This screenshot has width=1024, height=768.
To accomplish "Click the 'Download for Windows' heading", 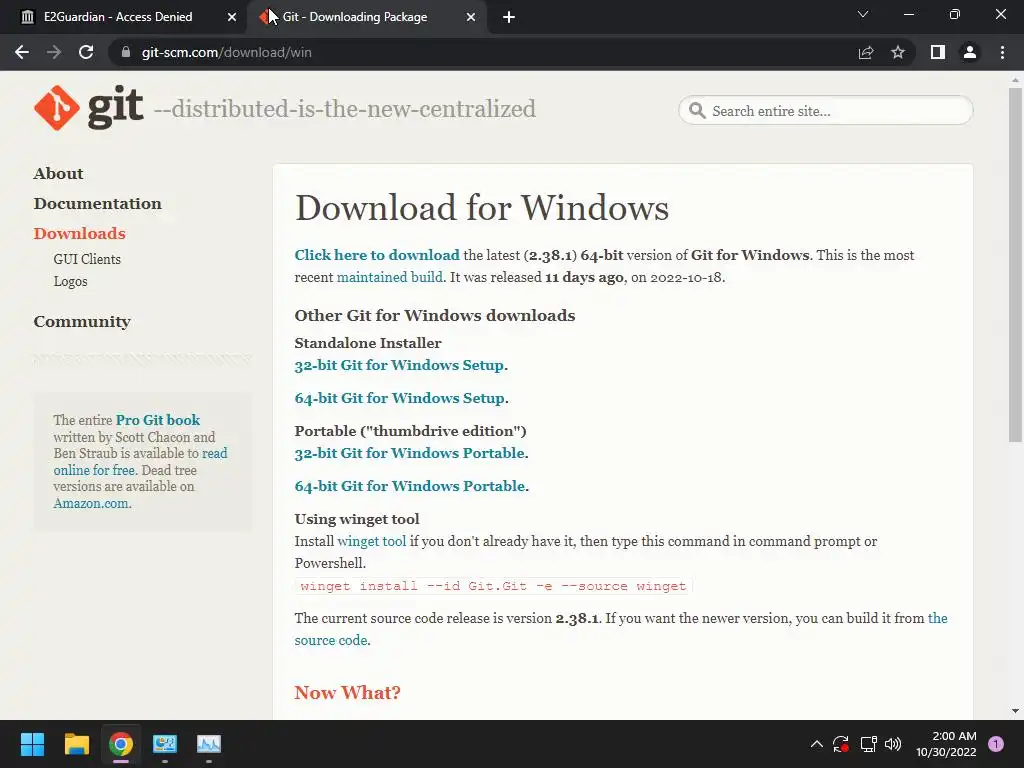I will 481,208.
